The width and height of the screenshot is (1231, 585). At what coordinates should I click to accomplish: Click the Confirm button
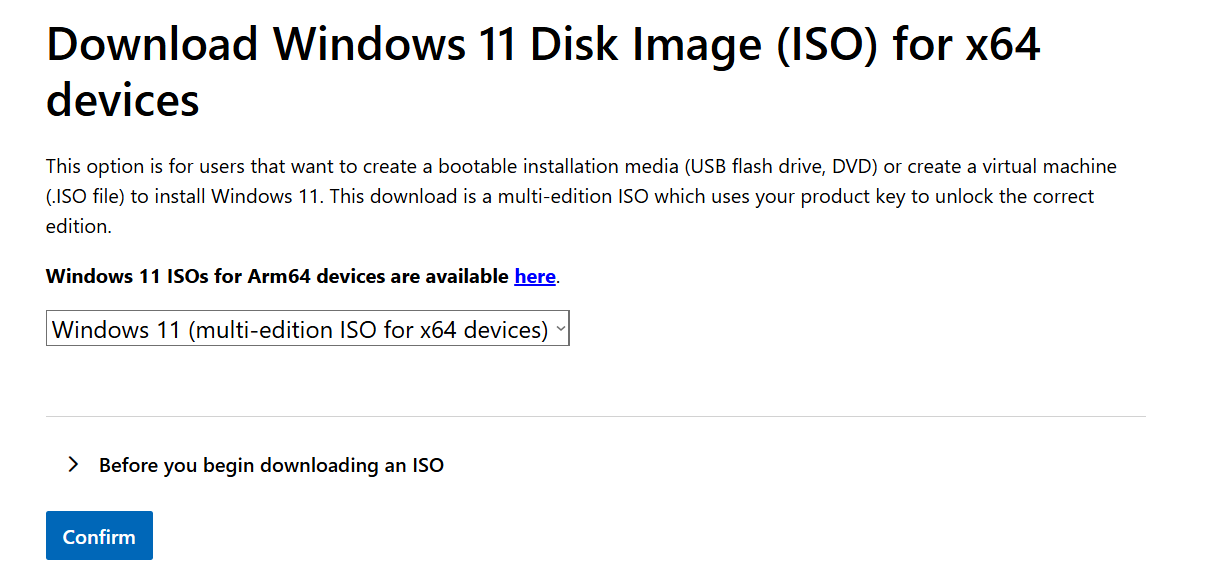(x=99, y=536)
